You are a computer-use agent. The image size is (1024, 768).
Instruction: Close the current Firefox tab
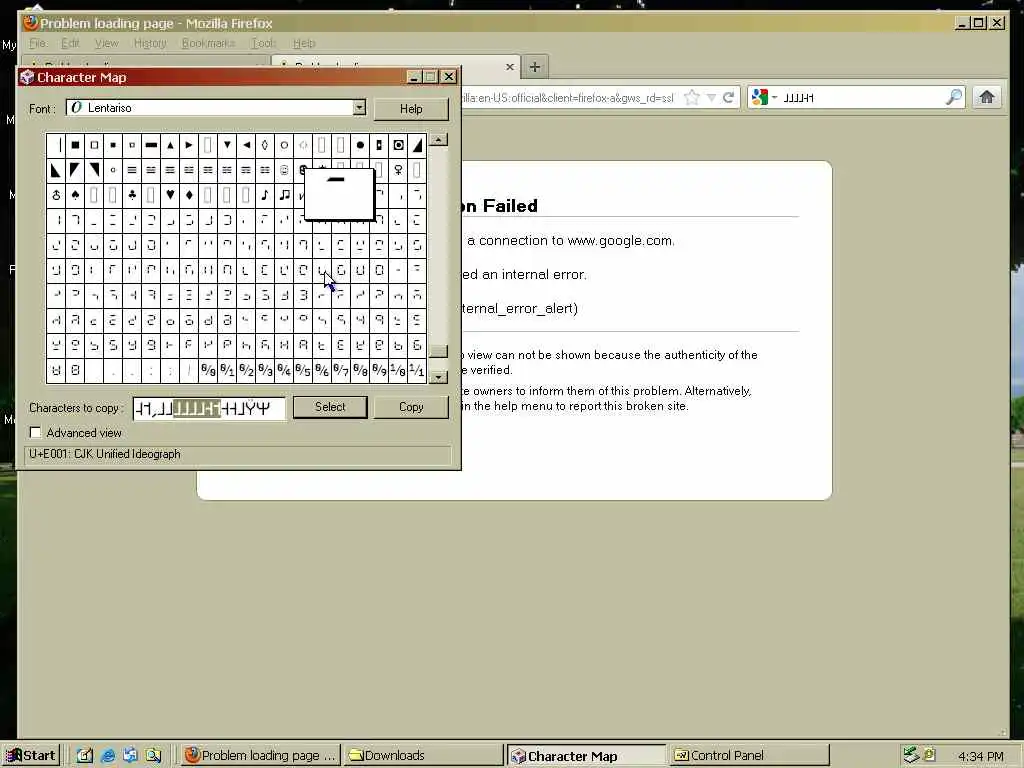(x=509, y=67)
